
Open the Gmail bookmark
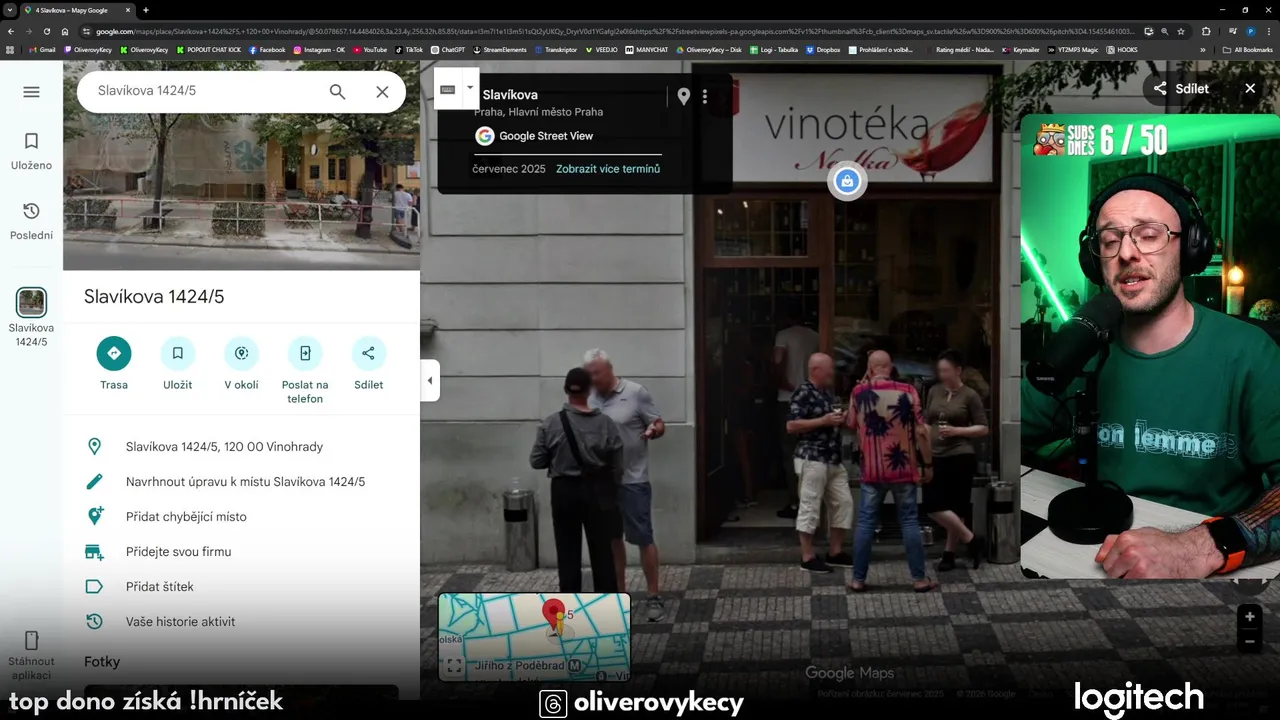41,49
